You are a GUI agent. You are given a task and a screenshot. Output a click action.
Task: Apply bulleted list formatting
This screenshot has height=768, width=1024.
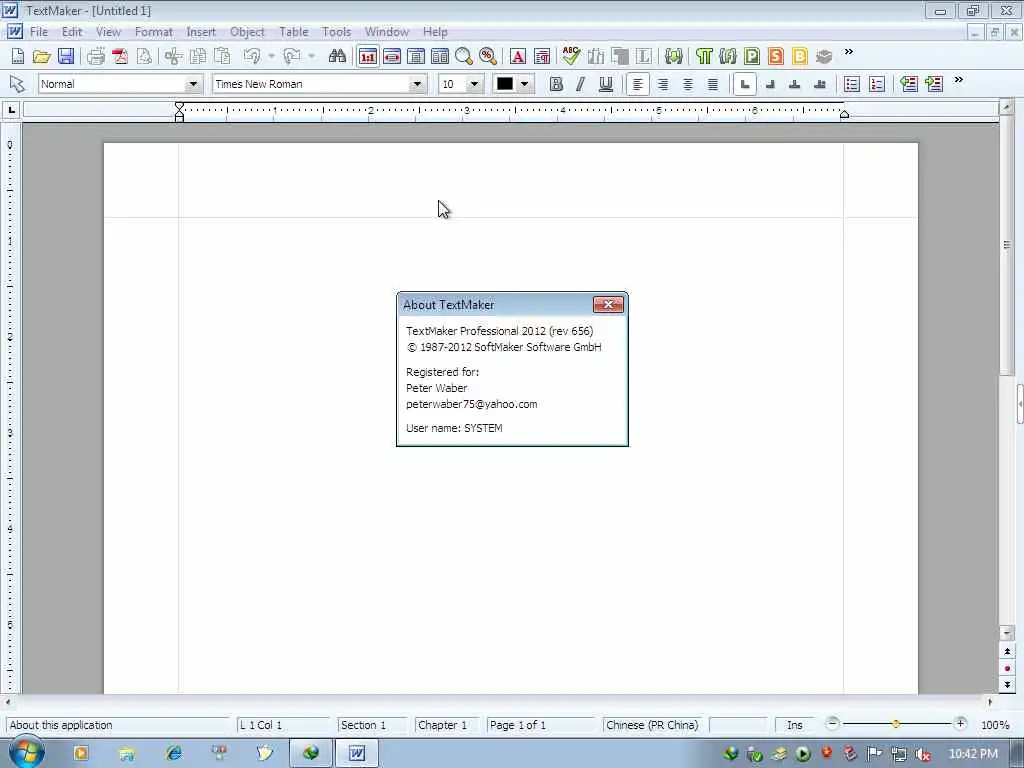point(852,84)
